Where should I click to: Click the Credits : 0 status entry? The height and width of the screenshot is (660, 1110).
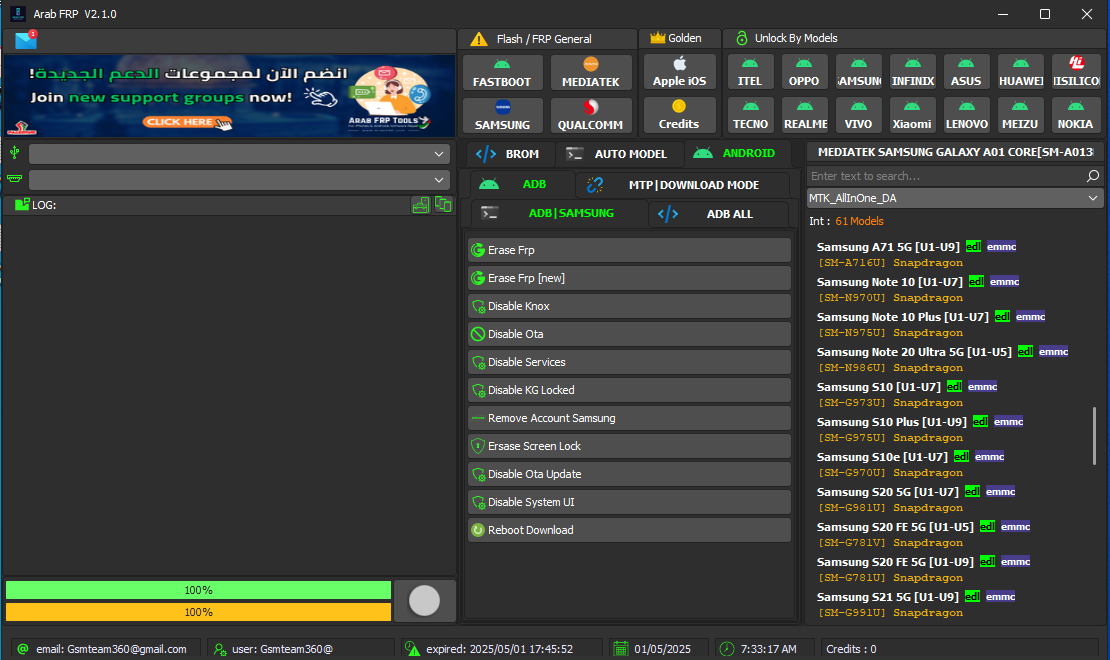(x=851, y=649)
